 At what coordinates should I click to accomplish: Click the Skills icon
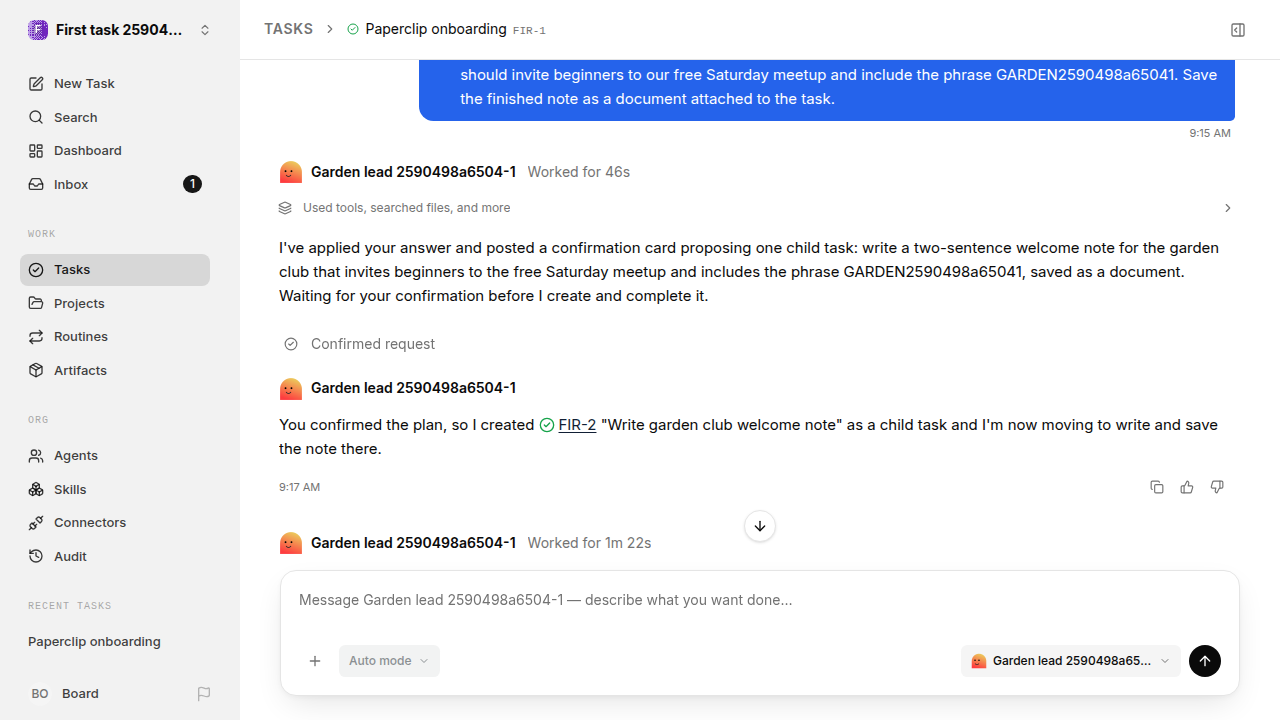click(x=36, y=489)
